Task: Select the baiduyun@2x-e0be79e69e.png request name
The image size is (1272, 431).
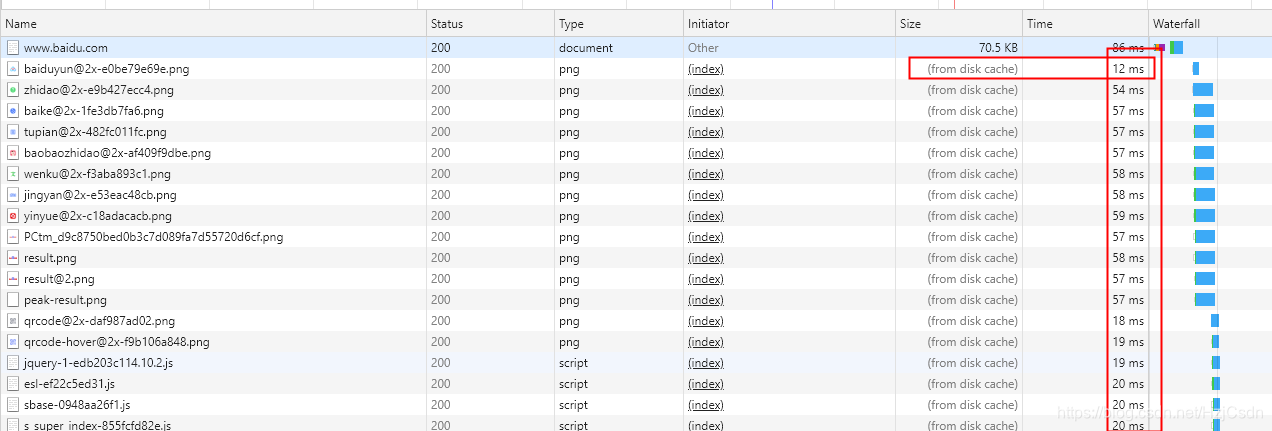Action: coord(107,69)
